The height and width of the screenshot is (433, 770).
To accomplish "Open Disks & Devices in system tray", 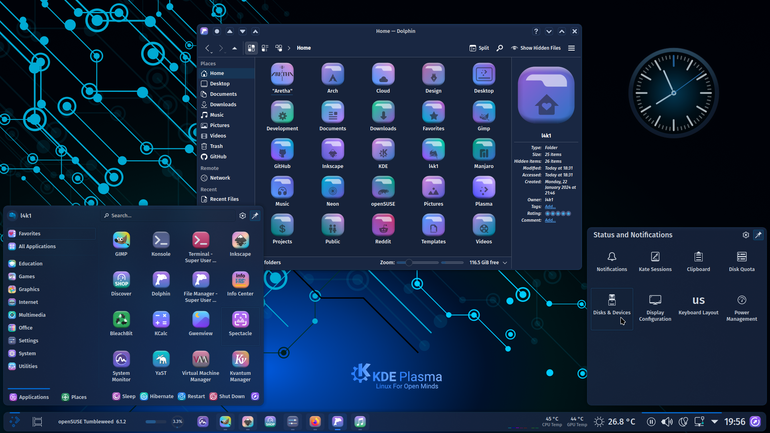I will click(612, 305).
